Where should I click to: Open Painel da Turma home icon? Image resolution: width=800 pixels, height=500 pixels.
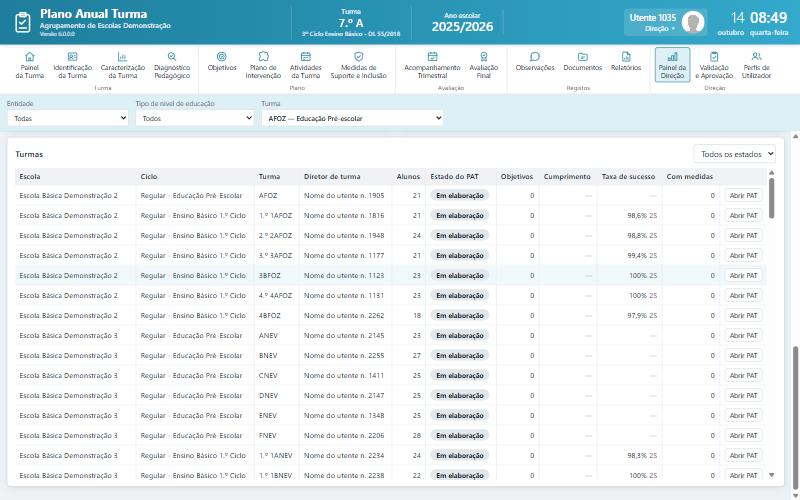point(30,57)
